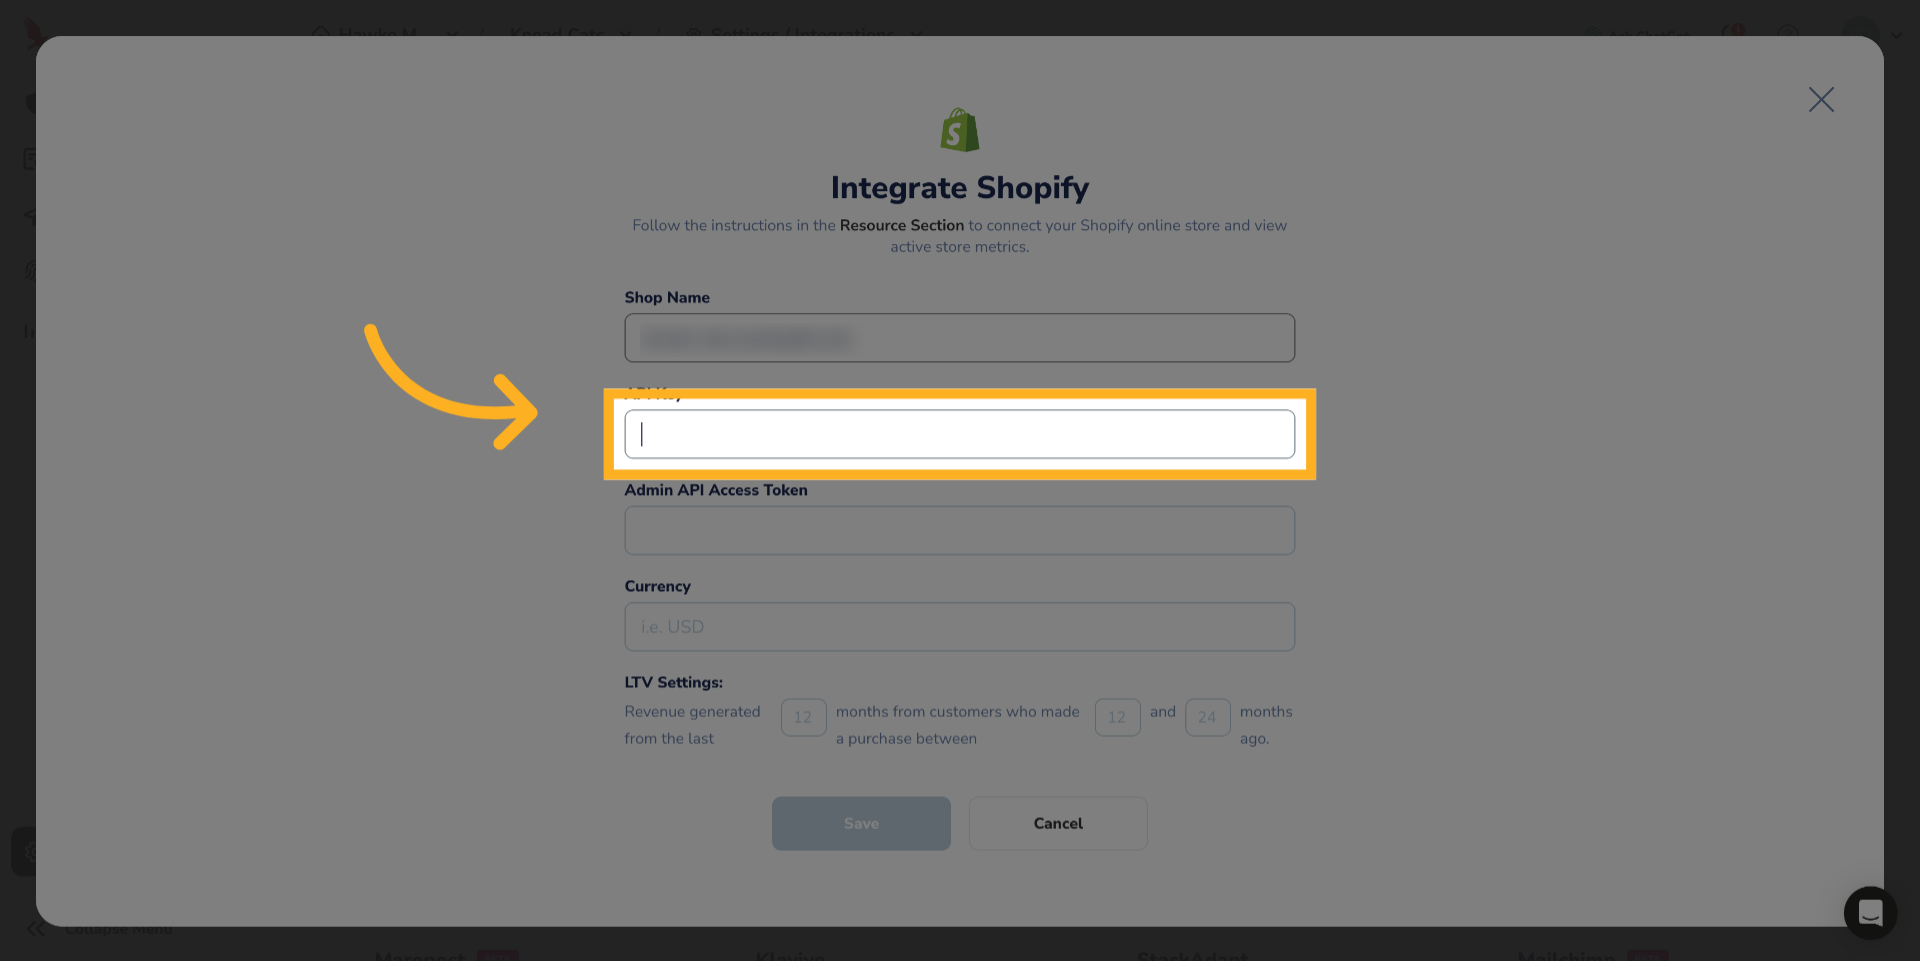1920x961 pixels.
Task: Open the chat support widget
Action: pyautogui.click(x=1869, y=912)
